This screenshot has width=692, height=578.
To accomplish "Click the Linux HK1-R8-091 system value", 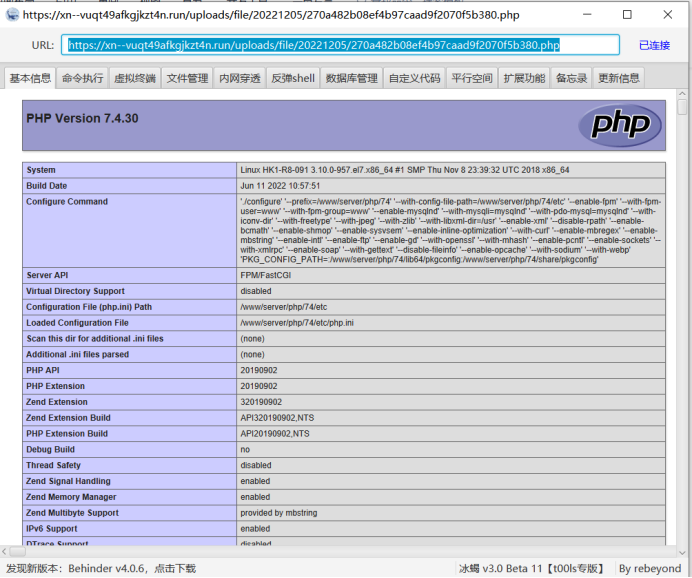I will [405, 170].
